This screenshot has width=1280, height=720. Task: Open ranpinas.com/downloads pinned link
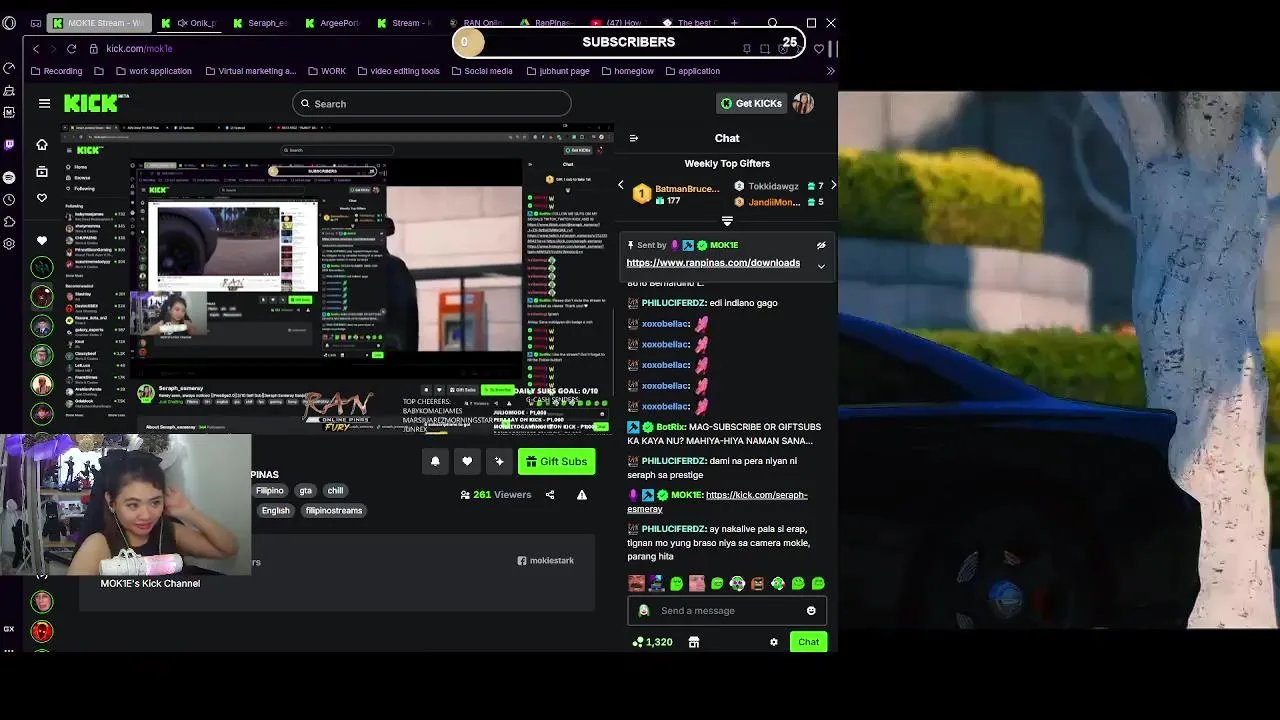click(713, 263)
